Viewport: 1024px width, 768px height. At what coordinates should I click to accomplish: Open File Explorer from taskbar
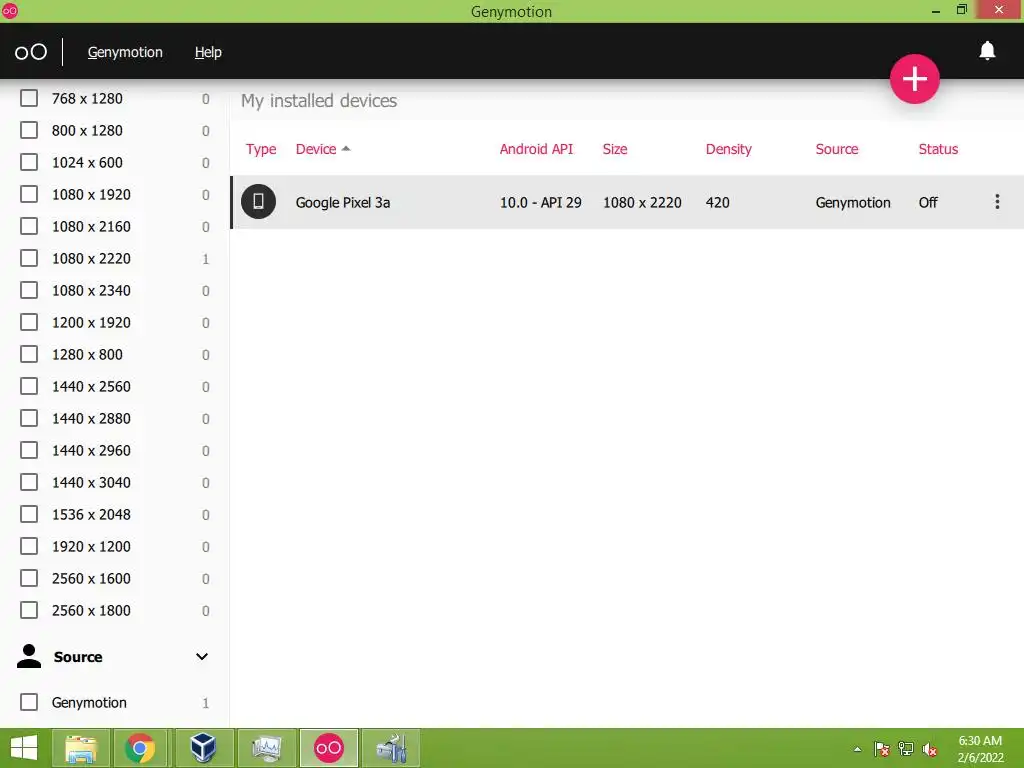(80, 748)
